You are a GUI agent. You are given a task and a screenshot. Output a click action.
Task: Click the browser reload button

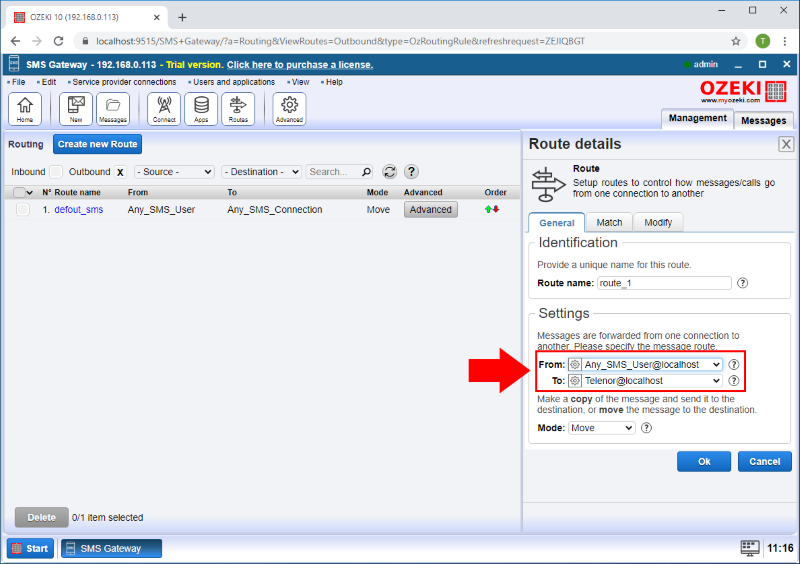tap(59, 41)
